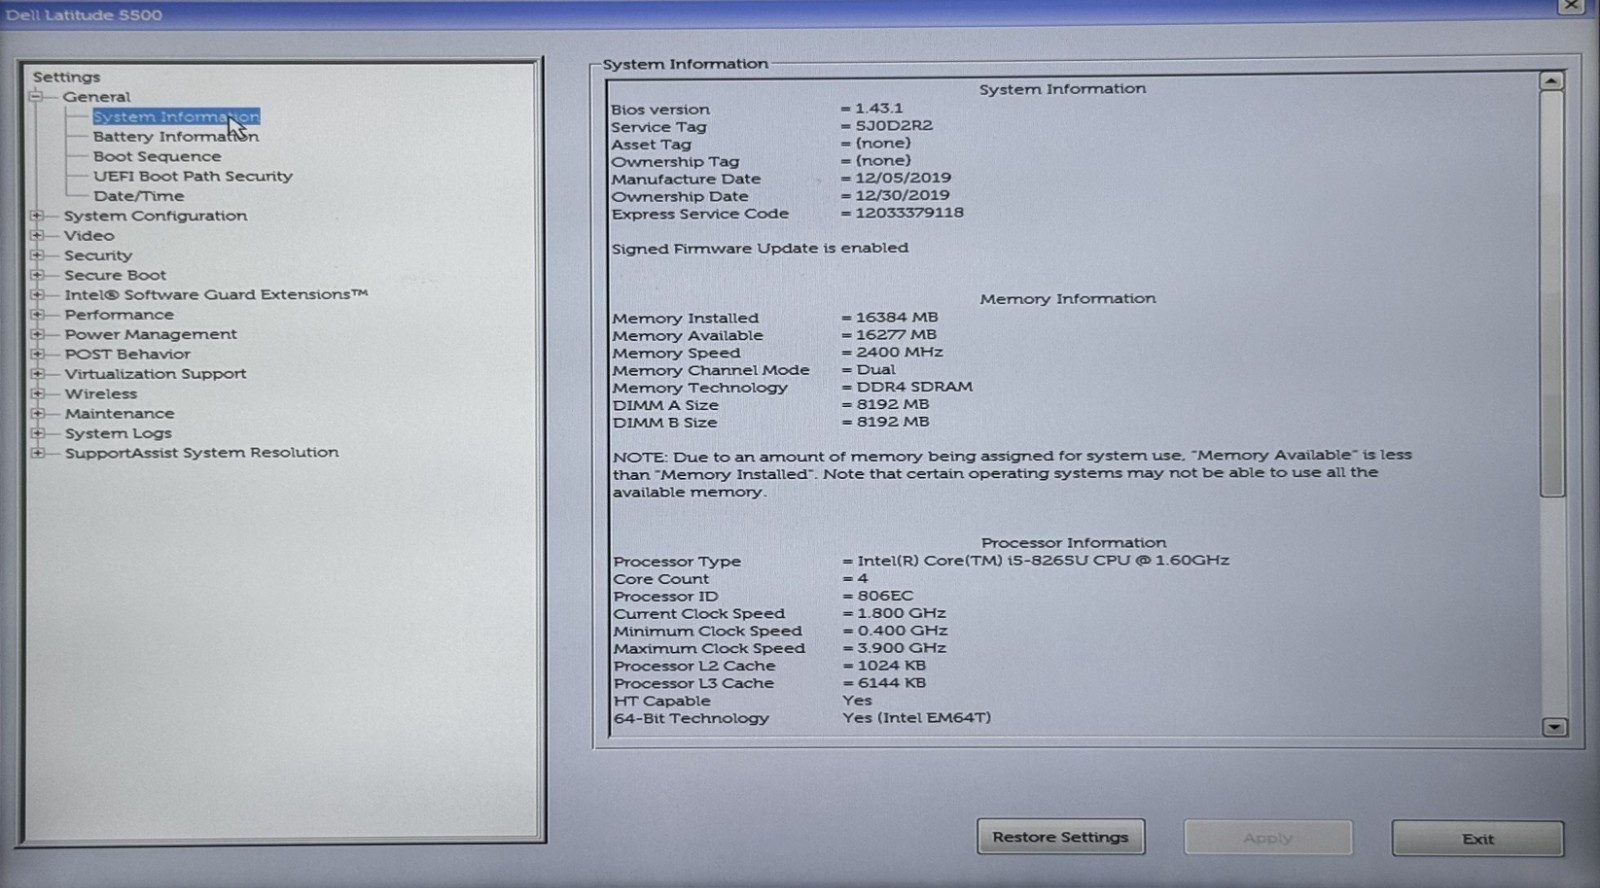Collapse the General tree node

tap(37, 97)
